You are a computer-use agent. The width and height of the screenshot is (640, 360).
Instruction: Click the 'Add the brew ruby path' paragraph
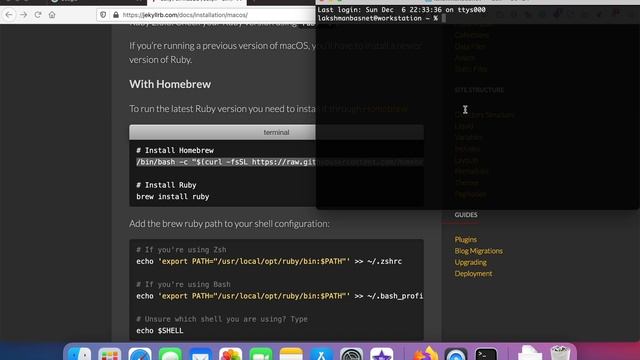(x=229, y=224)
